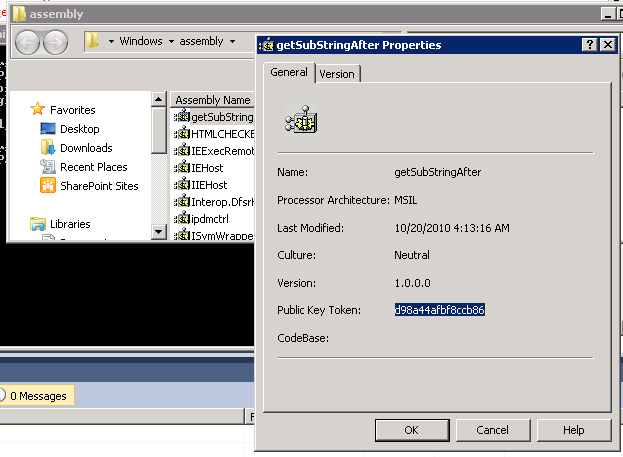The width and height of the screenshot is (623, 457).
Task: Click the large assembly icon in Properties dialog
Action: (301, 120)
